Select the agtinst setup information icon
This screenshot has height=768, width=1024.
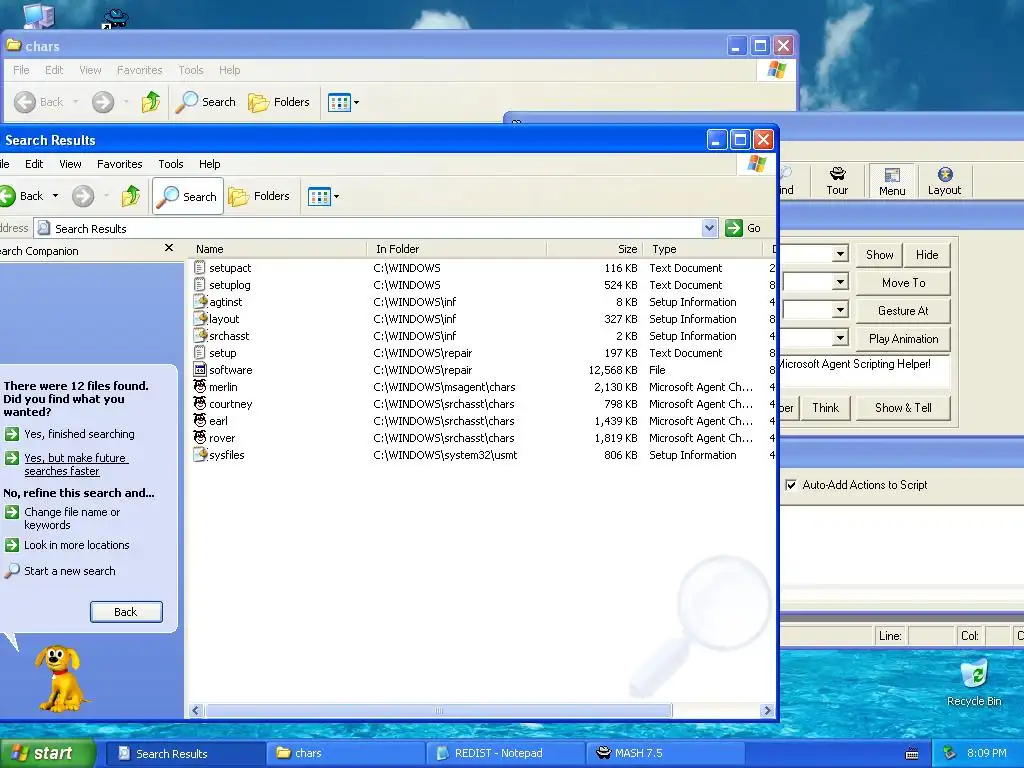point(200,302)
